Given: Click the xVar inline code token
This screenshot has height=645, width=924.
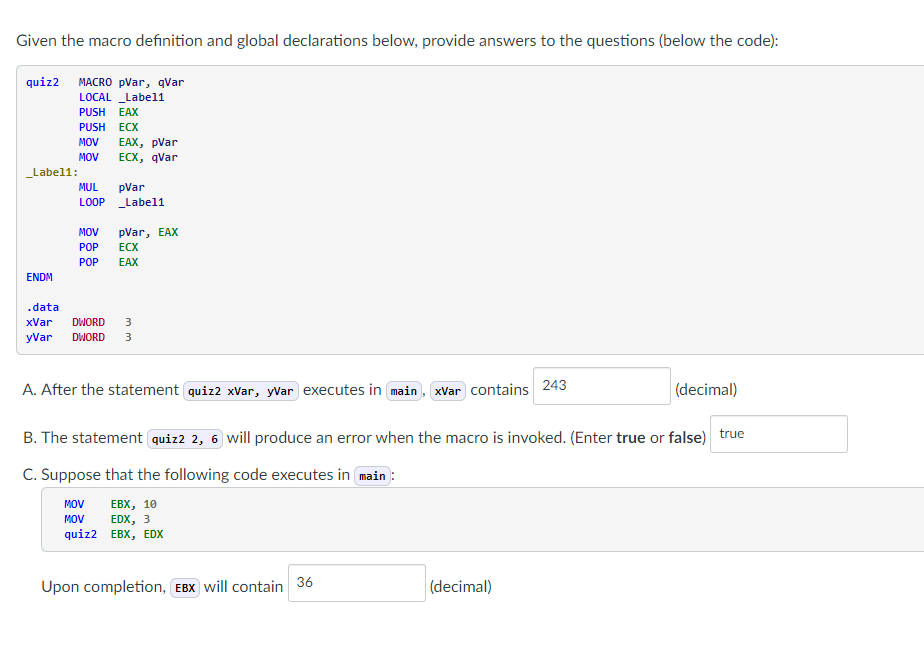Looking at the screenshot, I should pyautogui.click(x=447, y=391).
